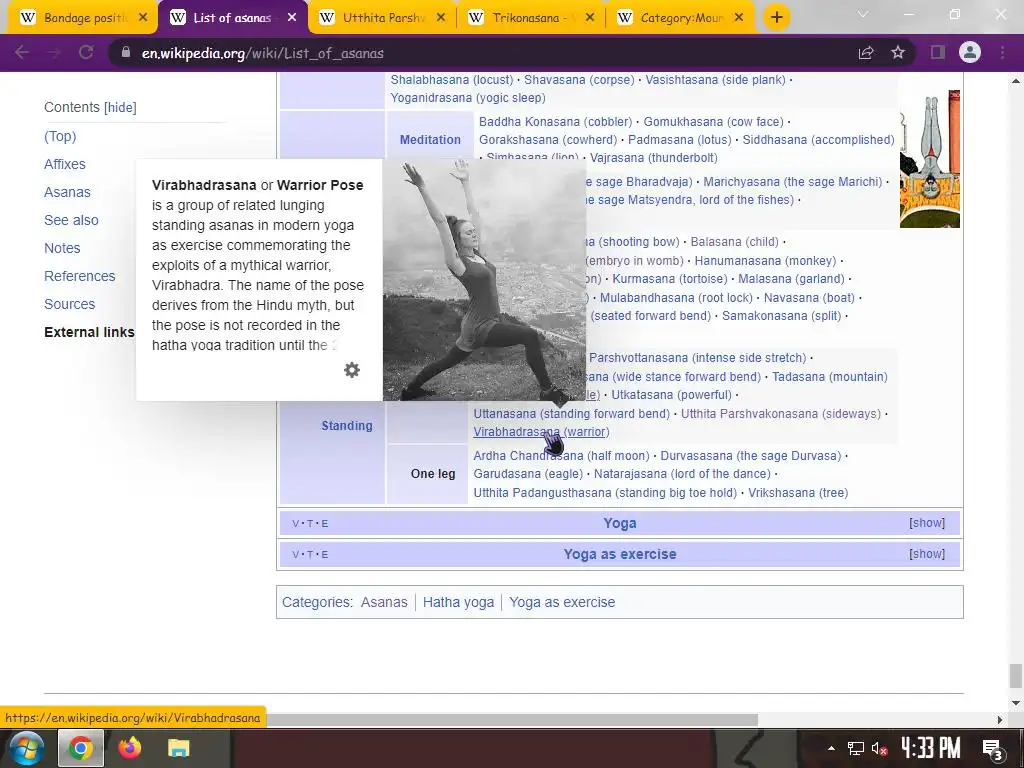The image size is (1024, 768).
Task: Launch Firefox from the taskbar
Action: pyautogui.click(x=129, y=747)
